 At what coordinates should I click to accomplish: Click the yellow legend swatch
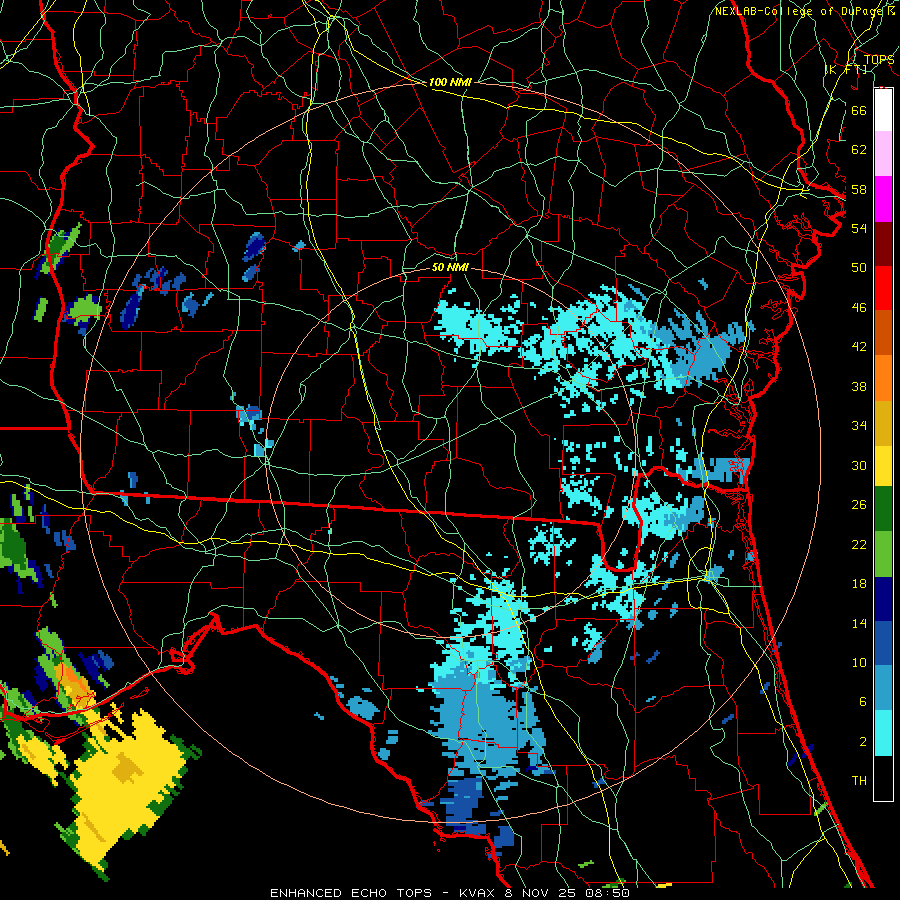(883, 465)
